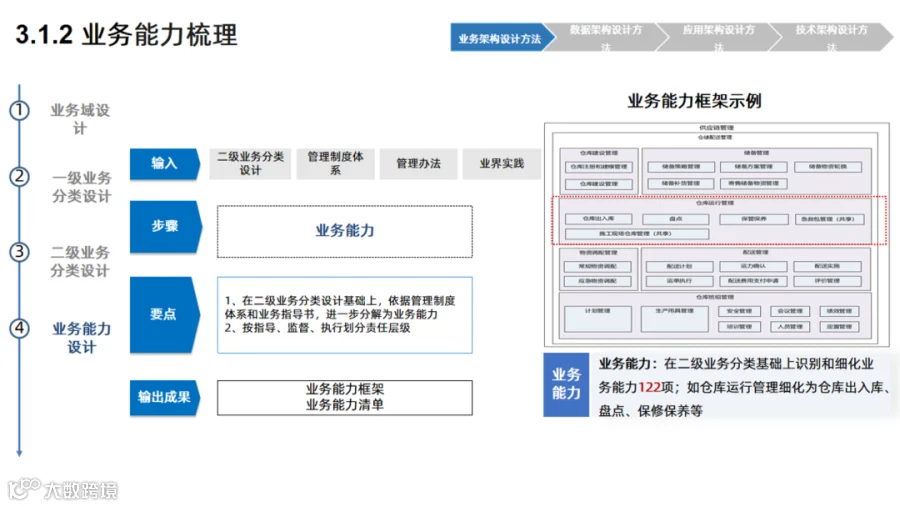Click the 常规物资调配 capability box
Screen dimensions: 900x507
pos(598,266)
